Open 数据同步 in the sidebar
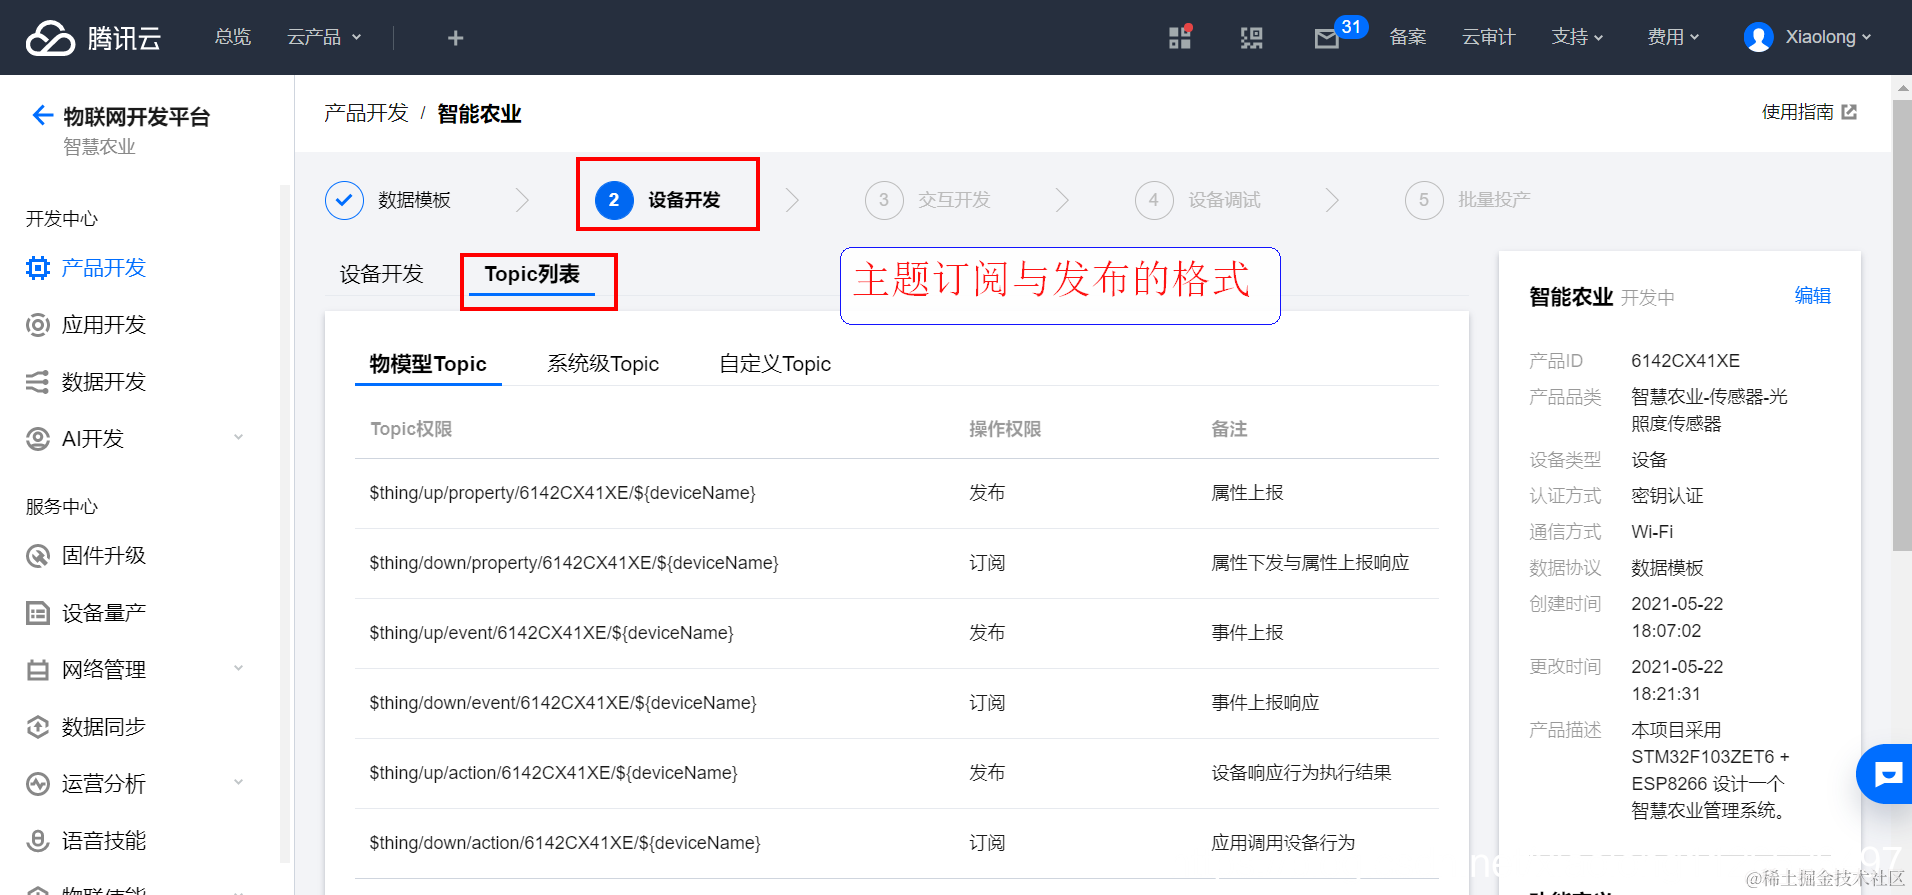1912x895 pixels. pos(104,727)
